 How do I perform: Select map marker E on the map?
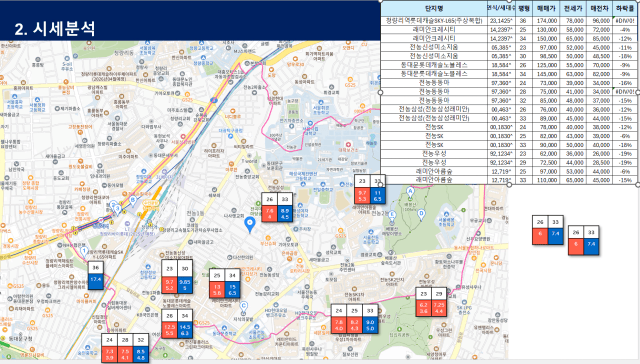[x=392, y=215]
